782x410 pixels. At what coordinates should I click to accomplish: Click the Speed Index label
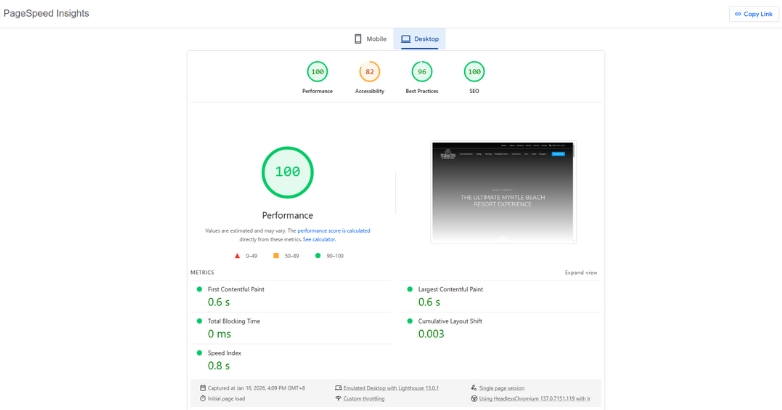[x=224, y=353]
